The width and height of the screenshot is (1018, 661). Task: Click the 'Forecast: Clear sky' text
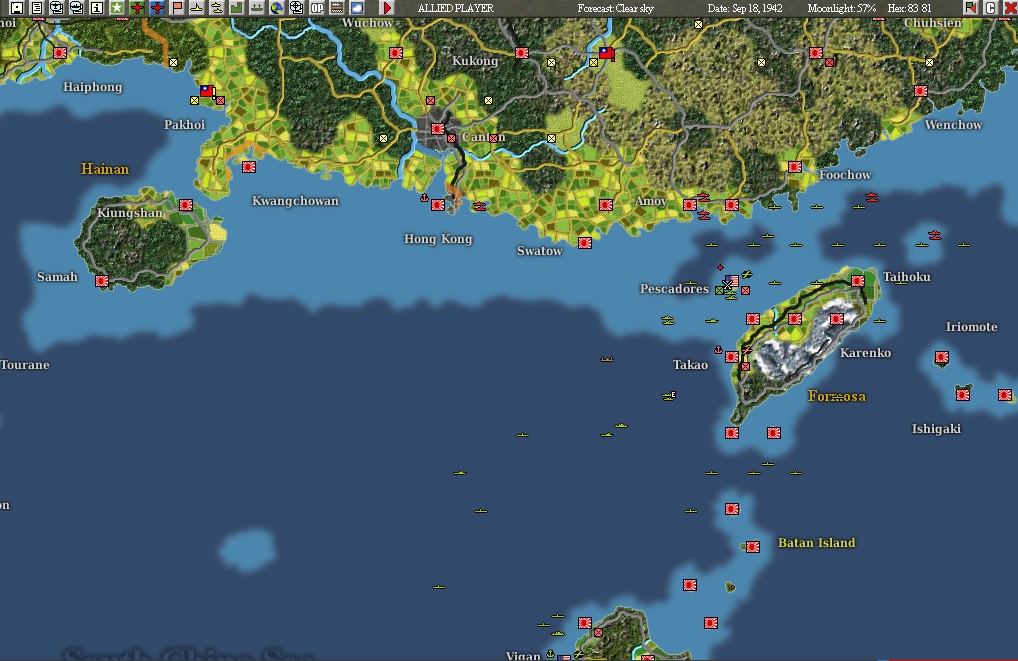point(615,8)
